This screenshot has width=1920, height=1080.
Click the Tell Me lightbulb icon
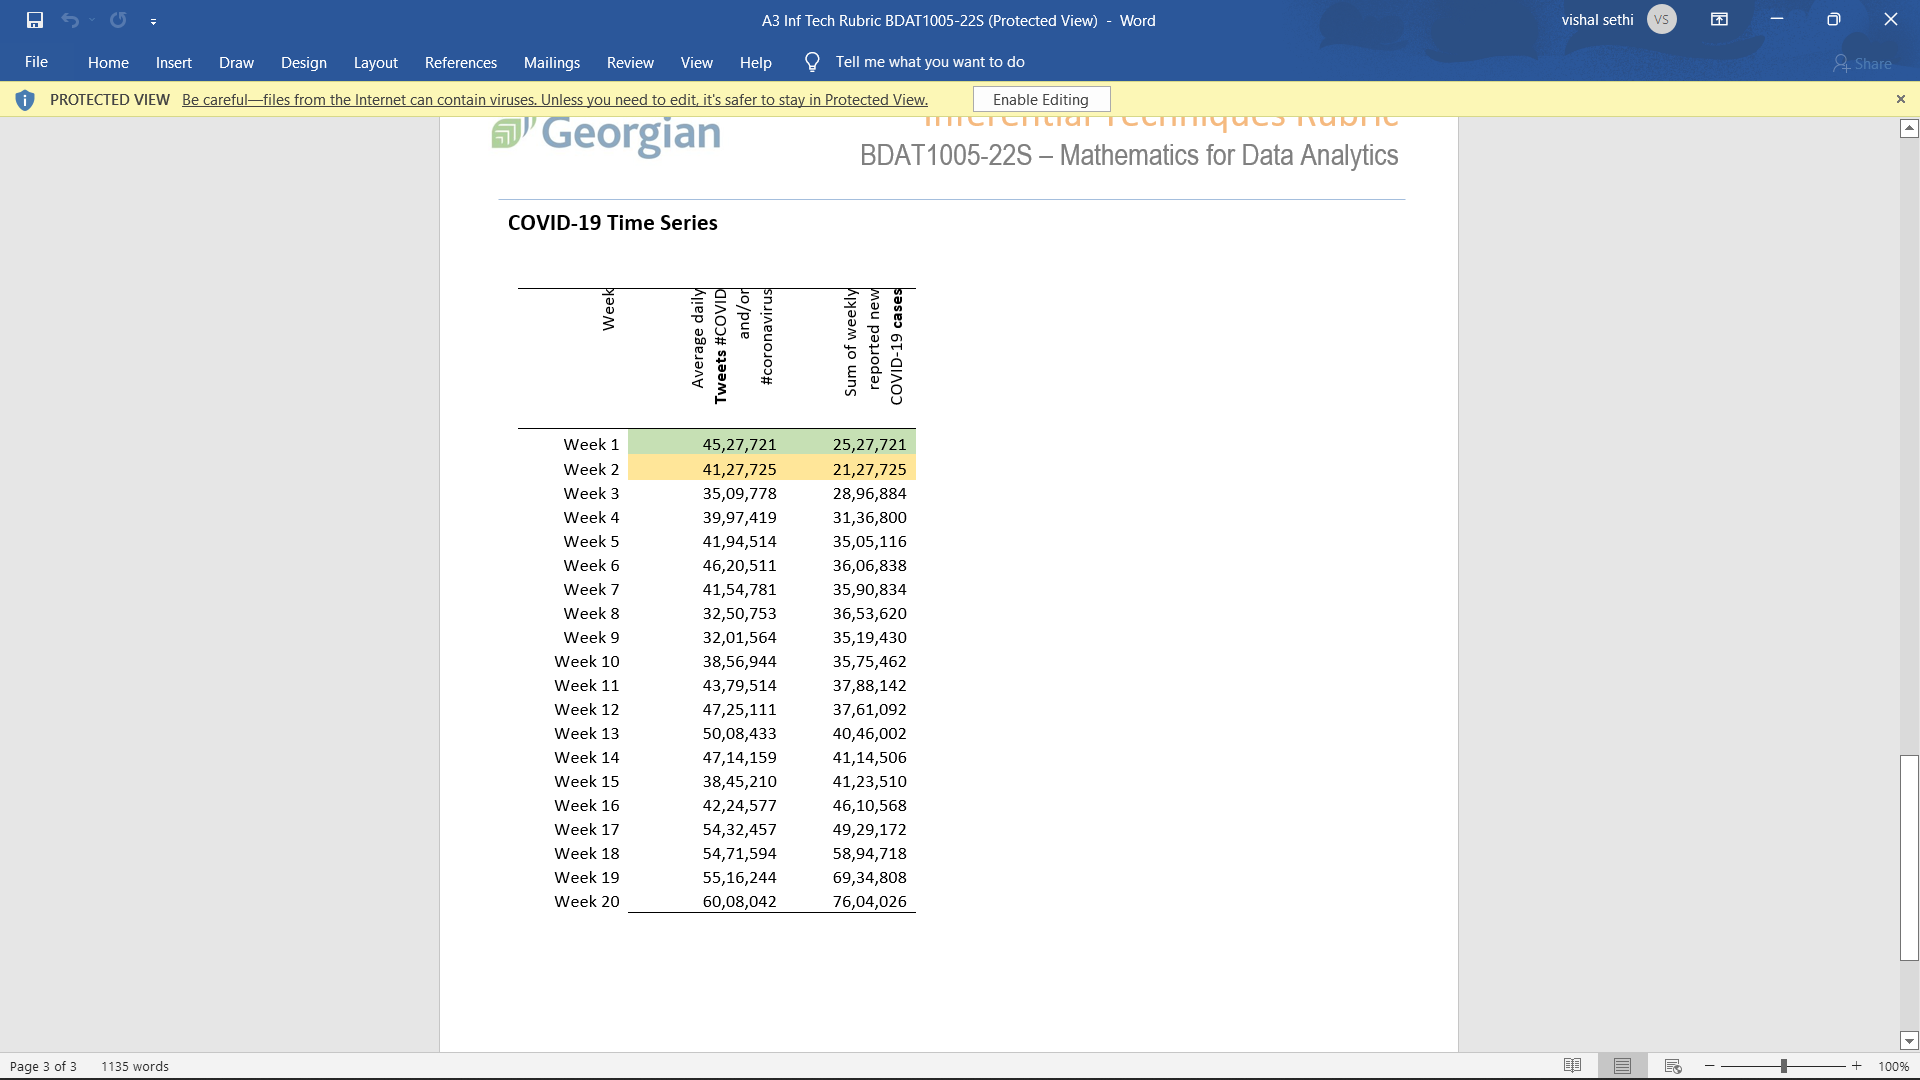(811, 61)
